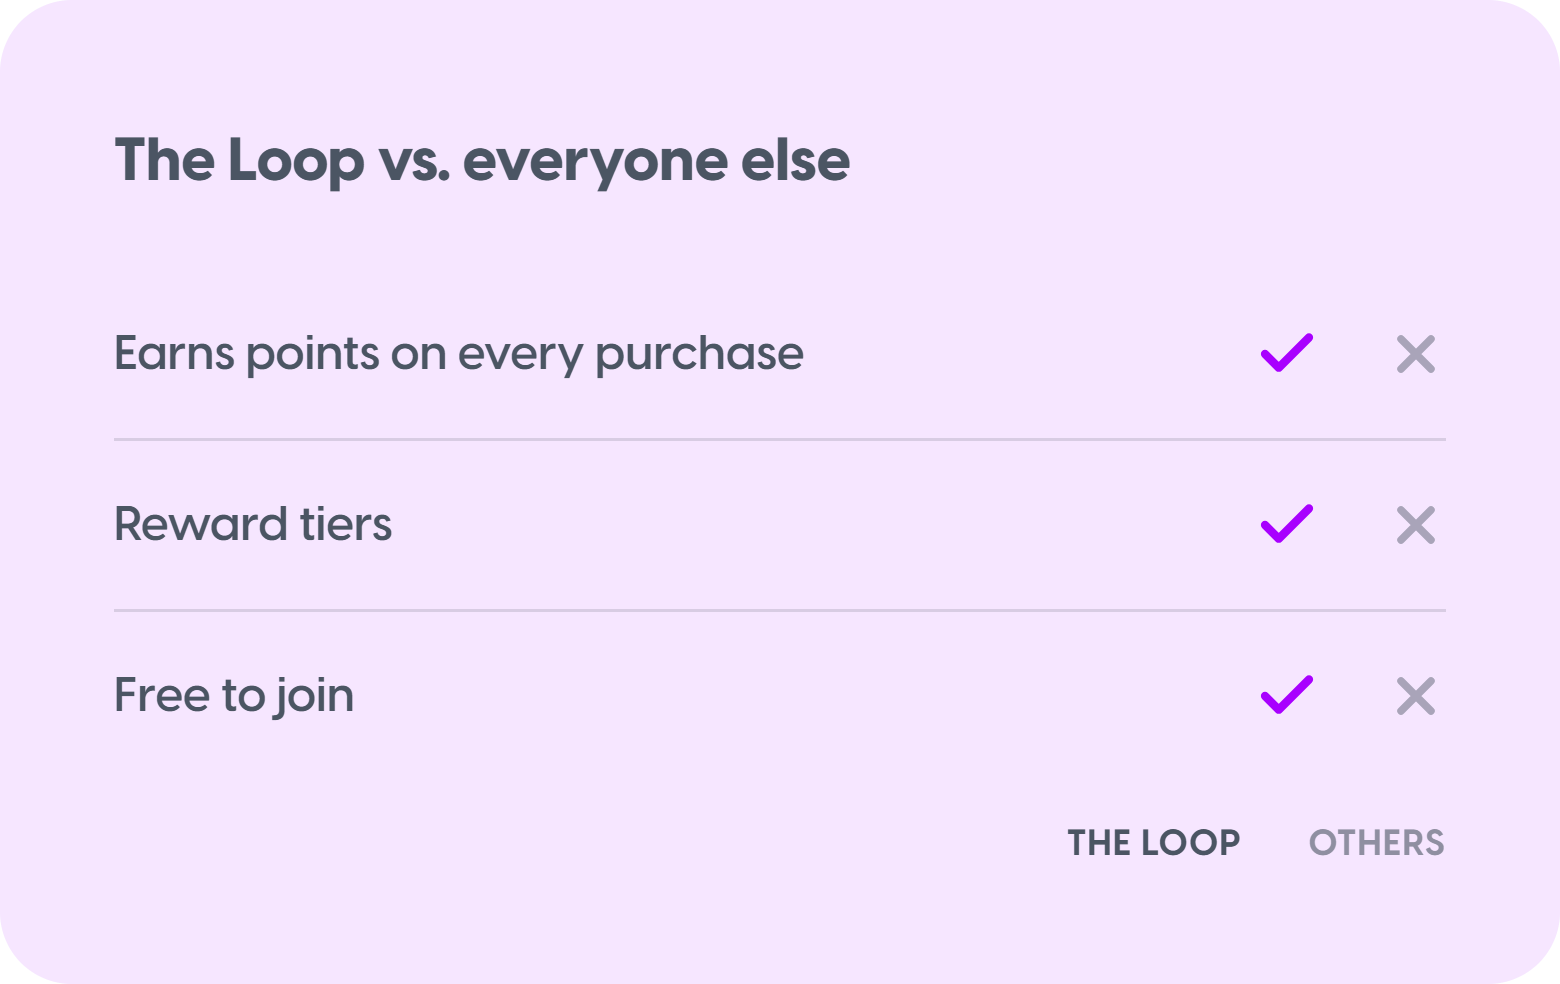1560x984 pixels.
Task: Click divider line below Earns points row
Action: pyautogui.click(x=780, y=439)
